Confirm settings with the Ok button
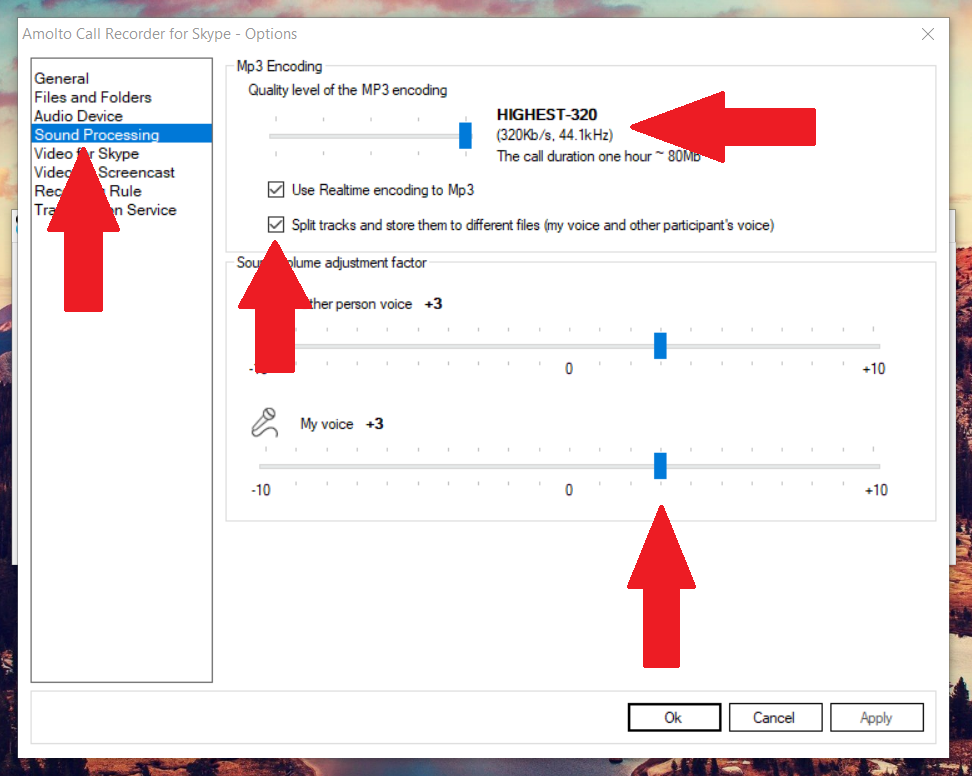 [674, 717]
